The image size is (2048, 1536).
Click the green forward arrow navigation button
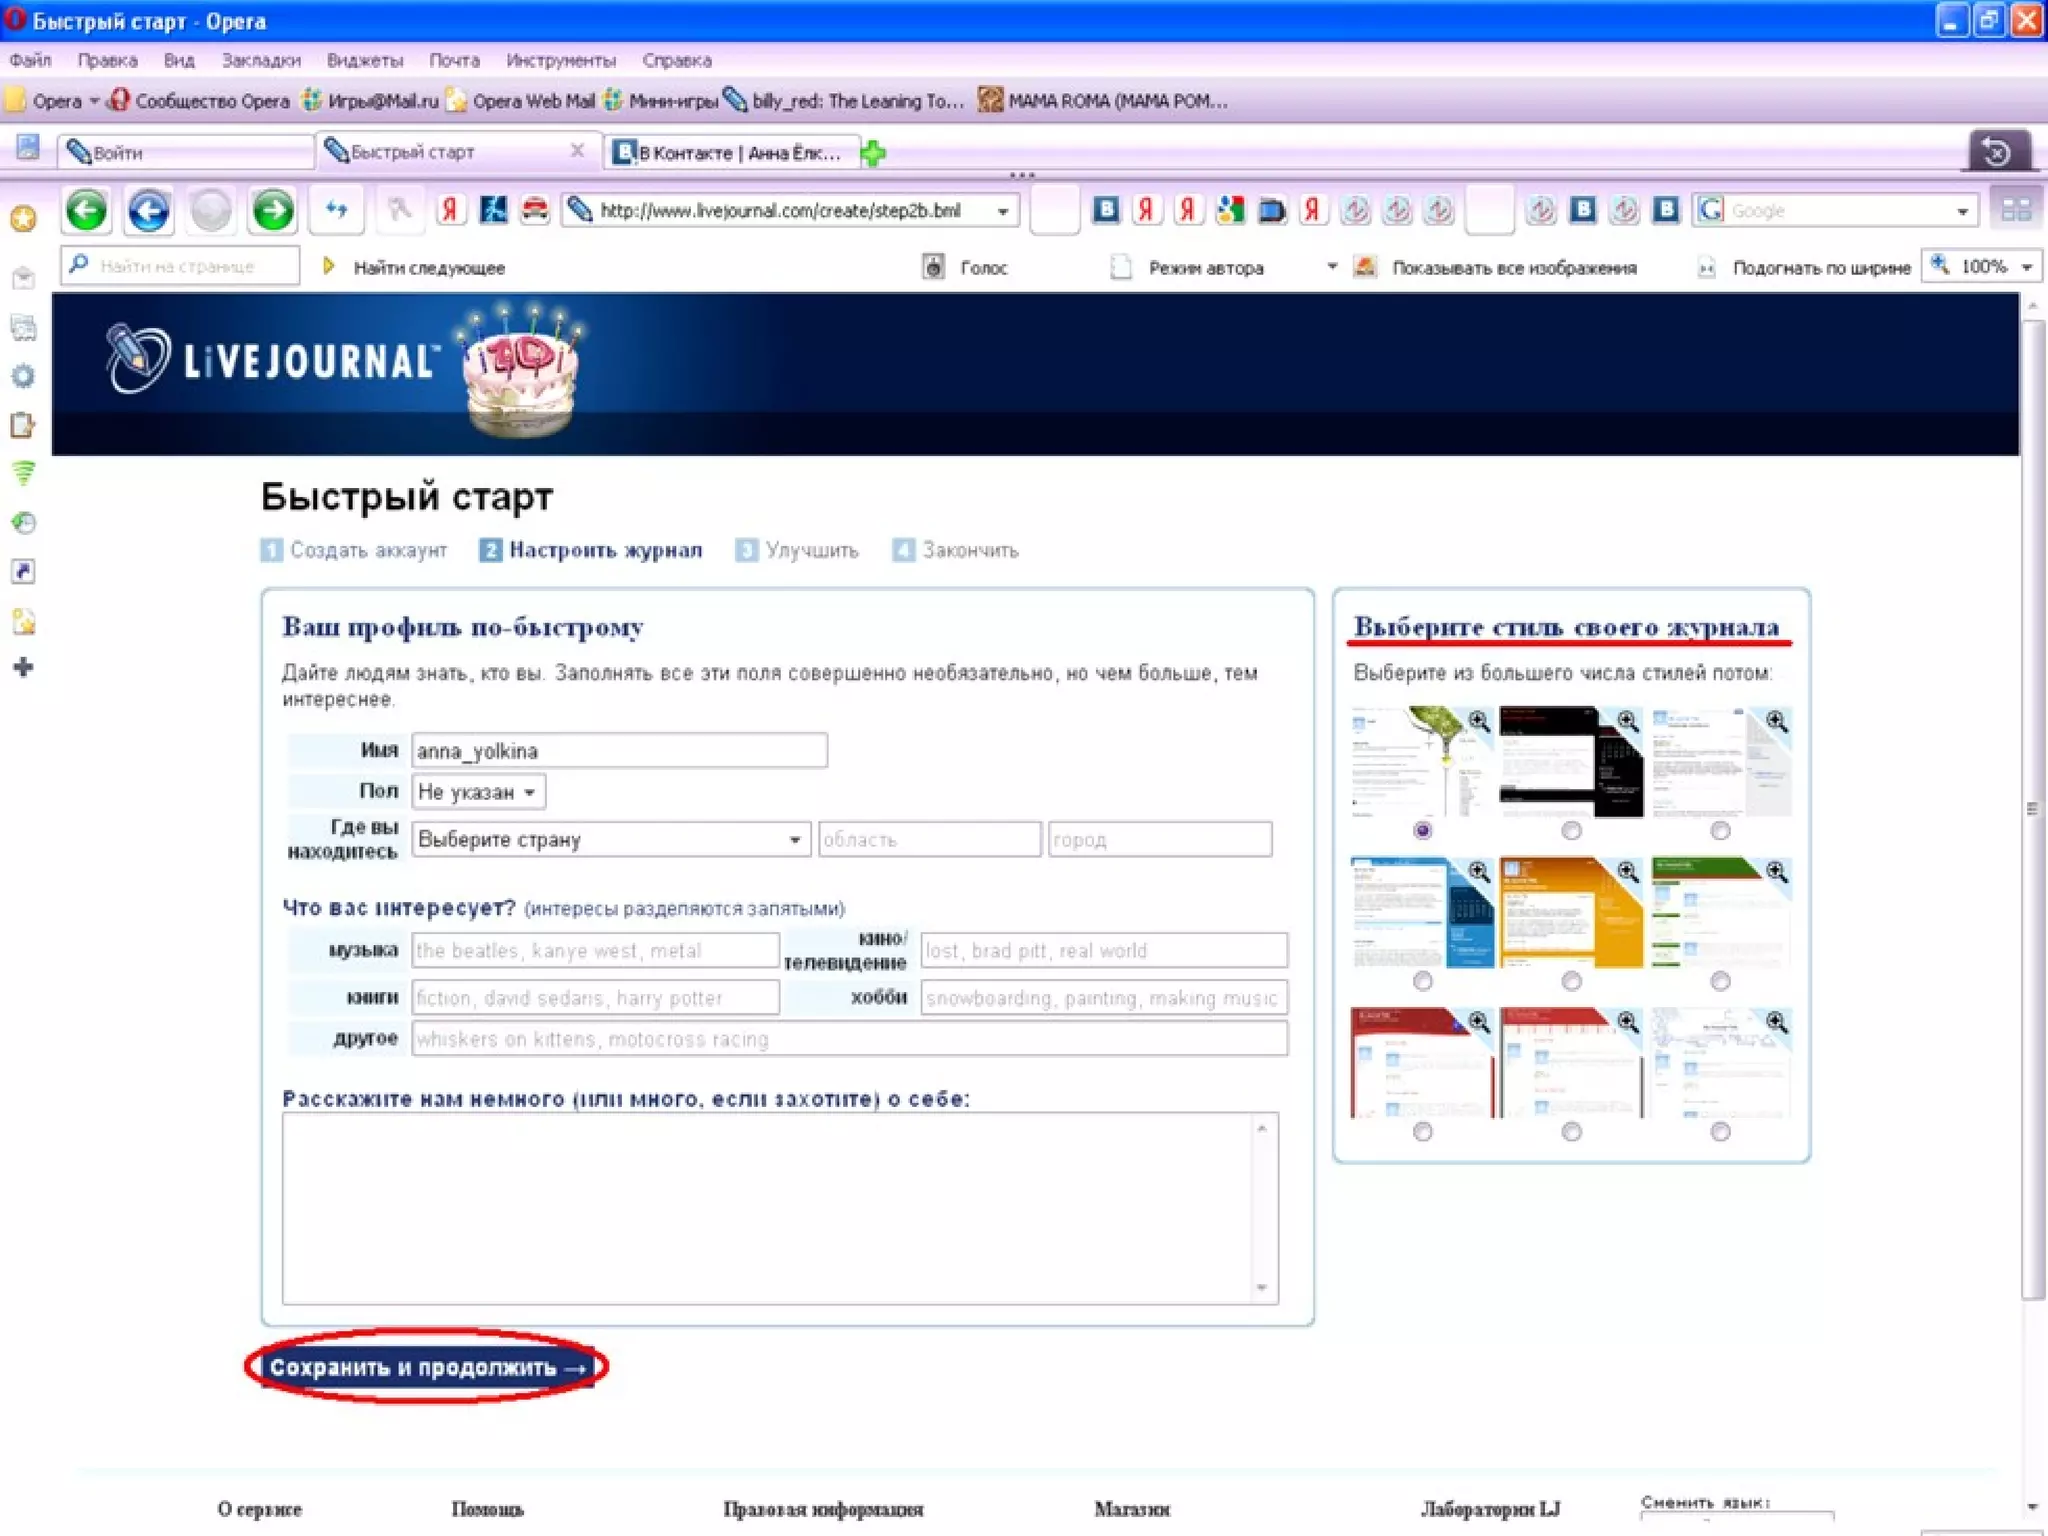[x=272, y=211]
